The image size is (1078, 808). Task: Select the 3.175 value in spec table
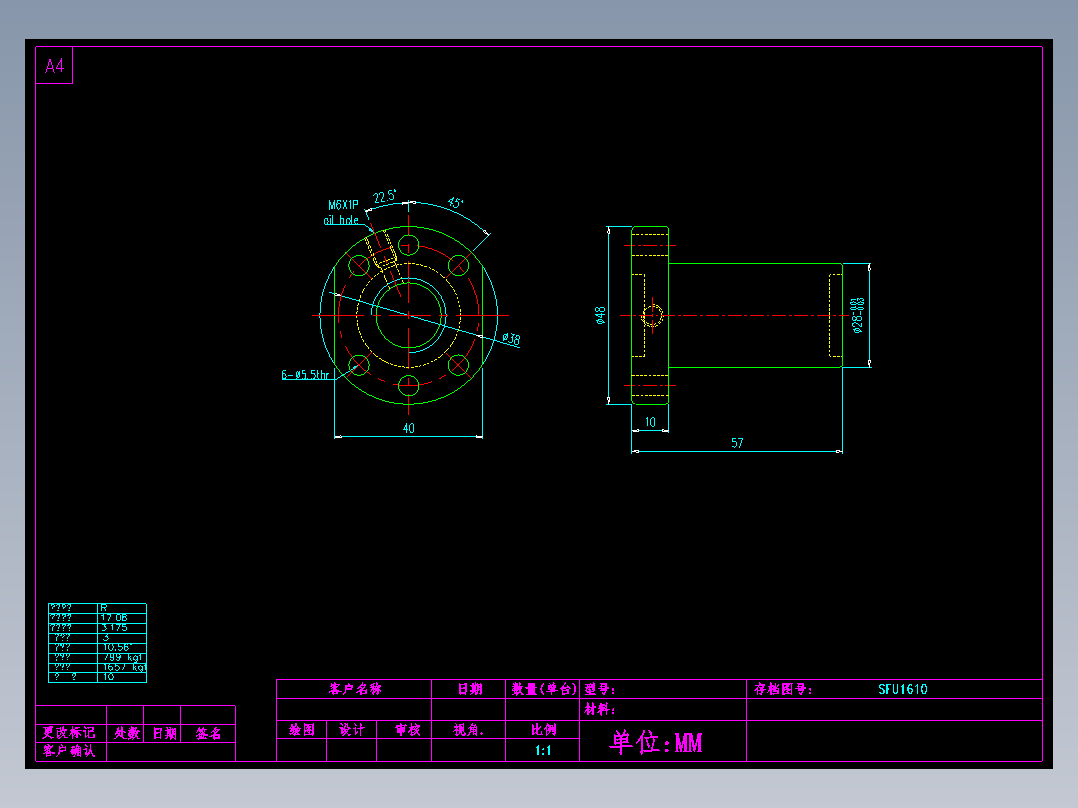click(114, 628)
